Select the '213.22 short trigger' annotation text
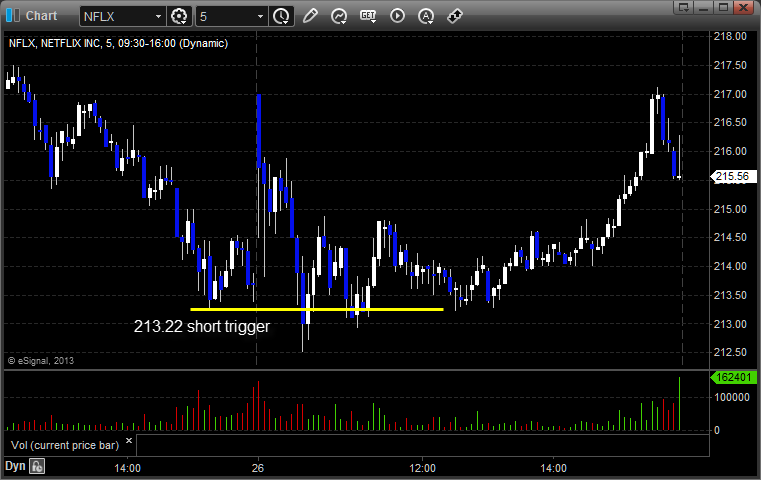 (x=201, y=326)
